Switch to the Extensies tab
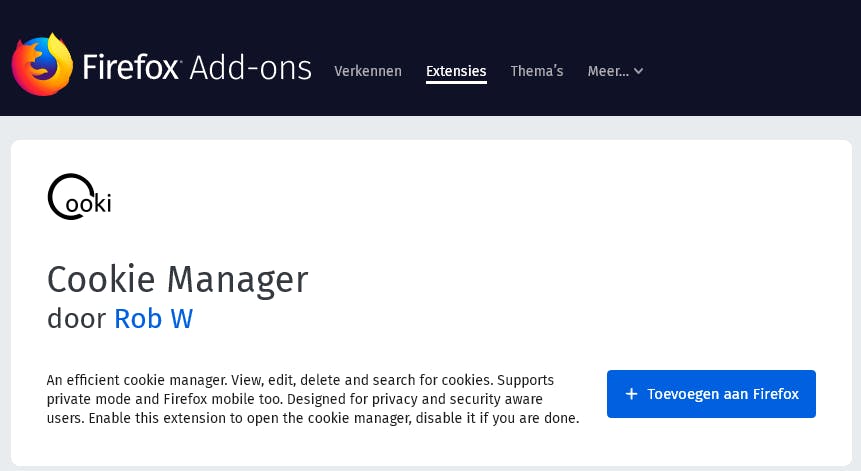The image size is (861, 471). point(456,71)
